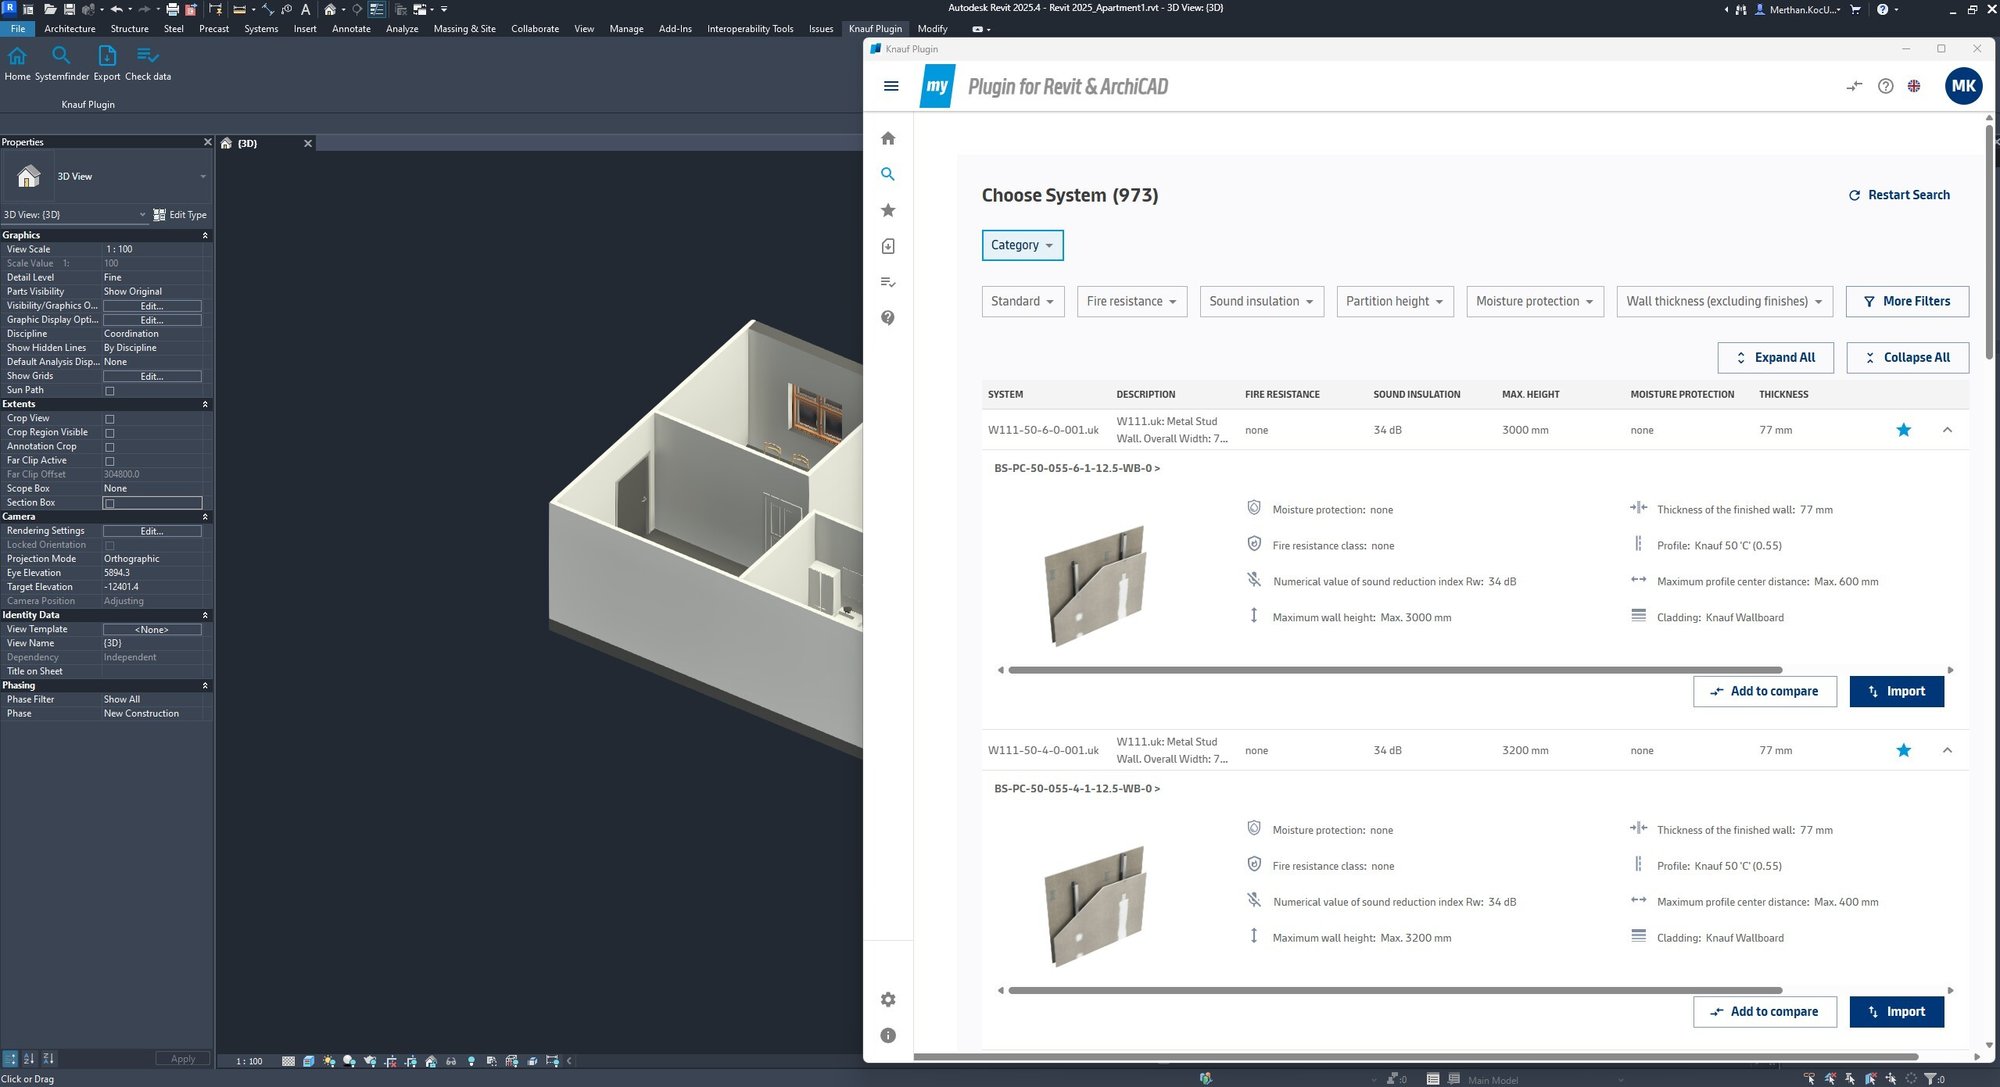This screenshot has height=1087, width=2000.
Task: Click Save in the Quick Access Toolbar
Action: 69,9
